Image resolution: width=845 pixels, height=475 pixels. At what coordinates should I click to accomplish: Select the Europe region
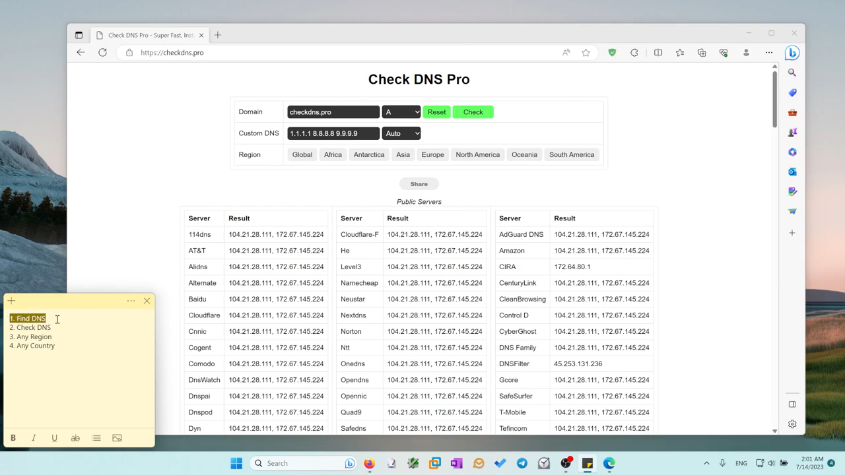point(433,155)
